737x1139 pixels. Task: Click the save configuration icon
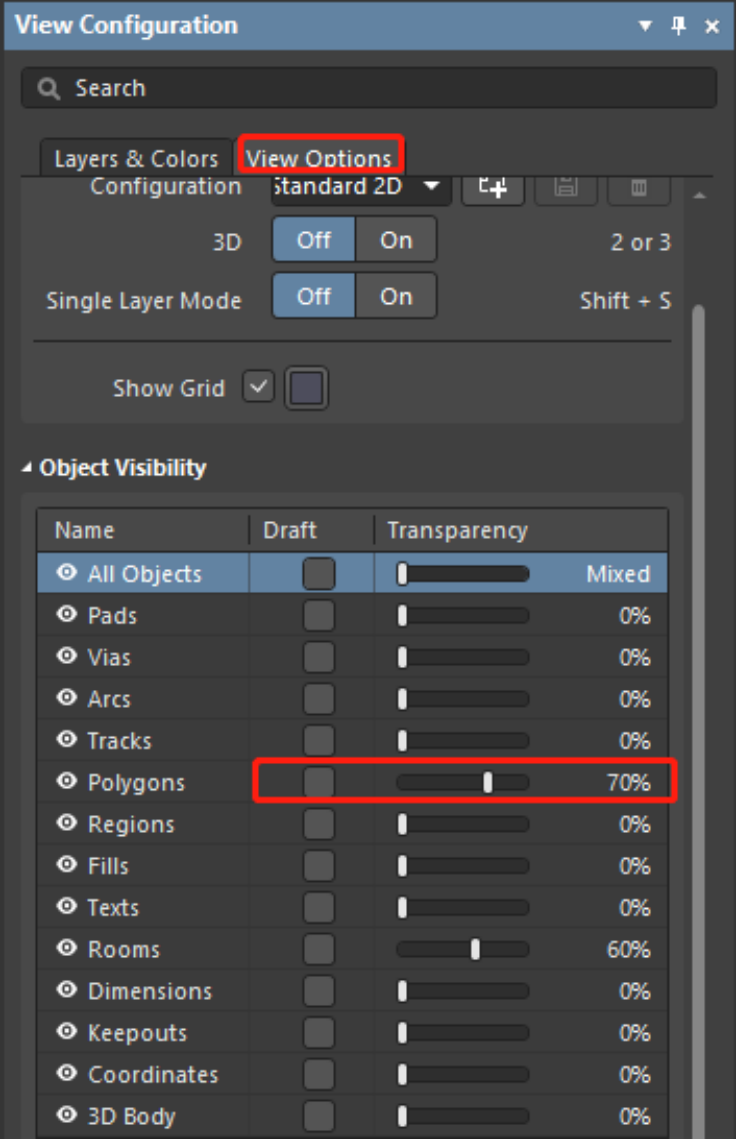[x=565, y=187]
